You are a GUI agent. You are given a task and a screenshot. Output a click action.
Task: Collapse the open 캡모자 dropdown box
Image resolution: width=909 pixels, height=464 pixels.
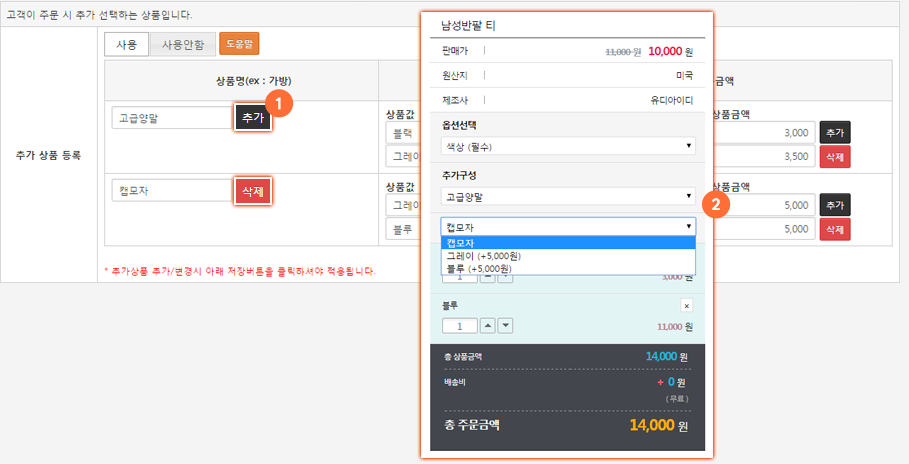point(568,227)
